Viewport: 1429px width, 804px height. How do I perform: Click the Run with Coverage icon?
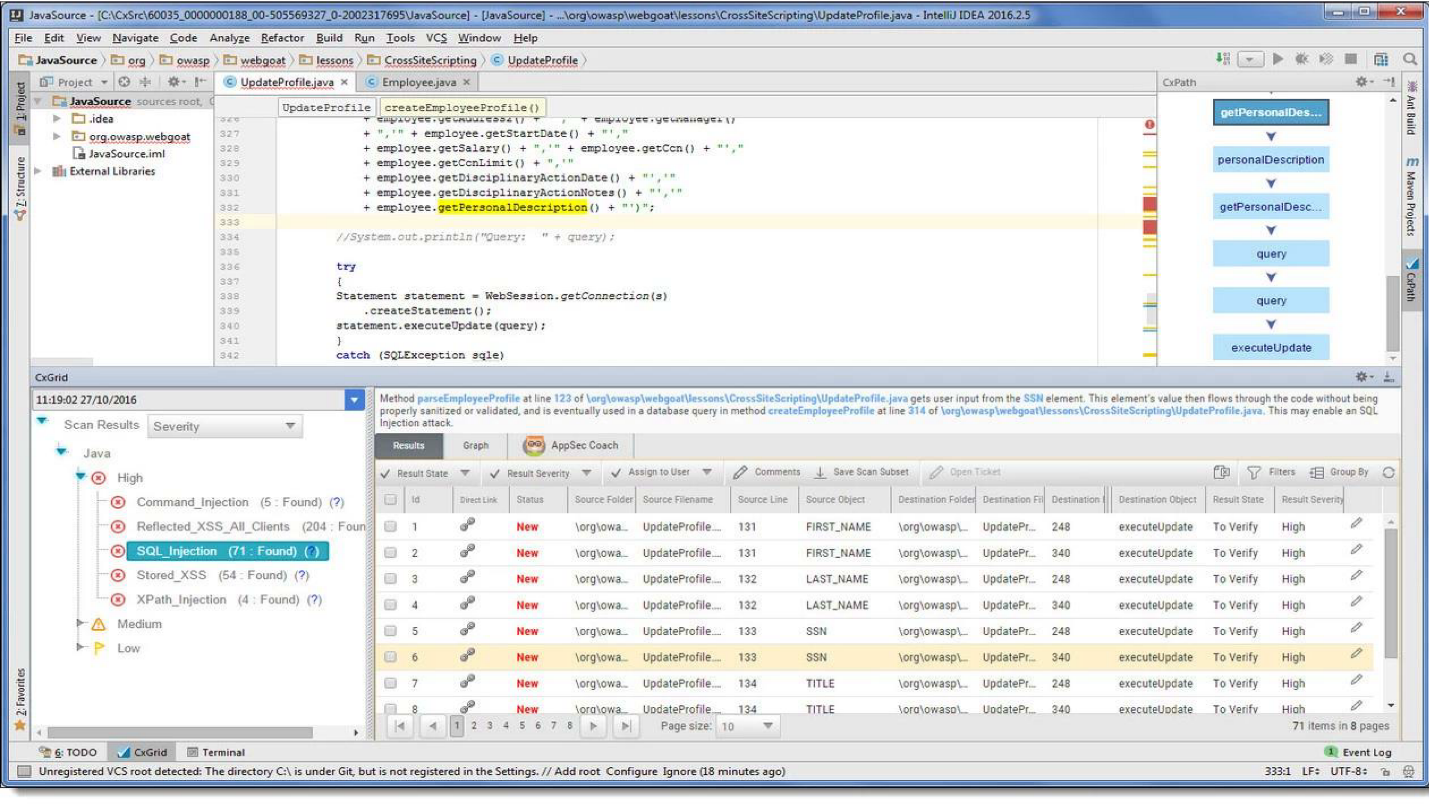[x=1327, y=59]
